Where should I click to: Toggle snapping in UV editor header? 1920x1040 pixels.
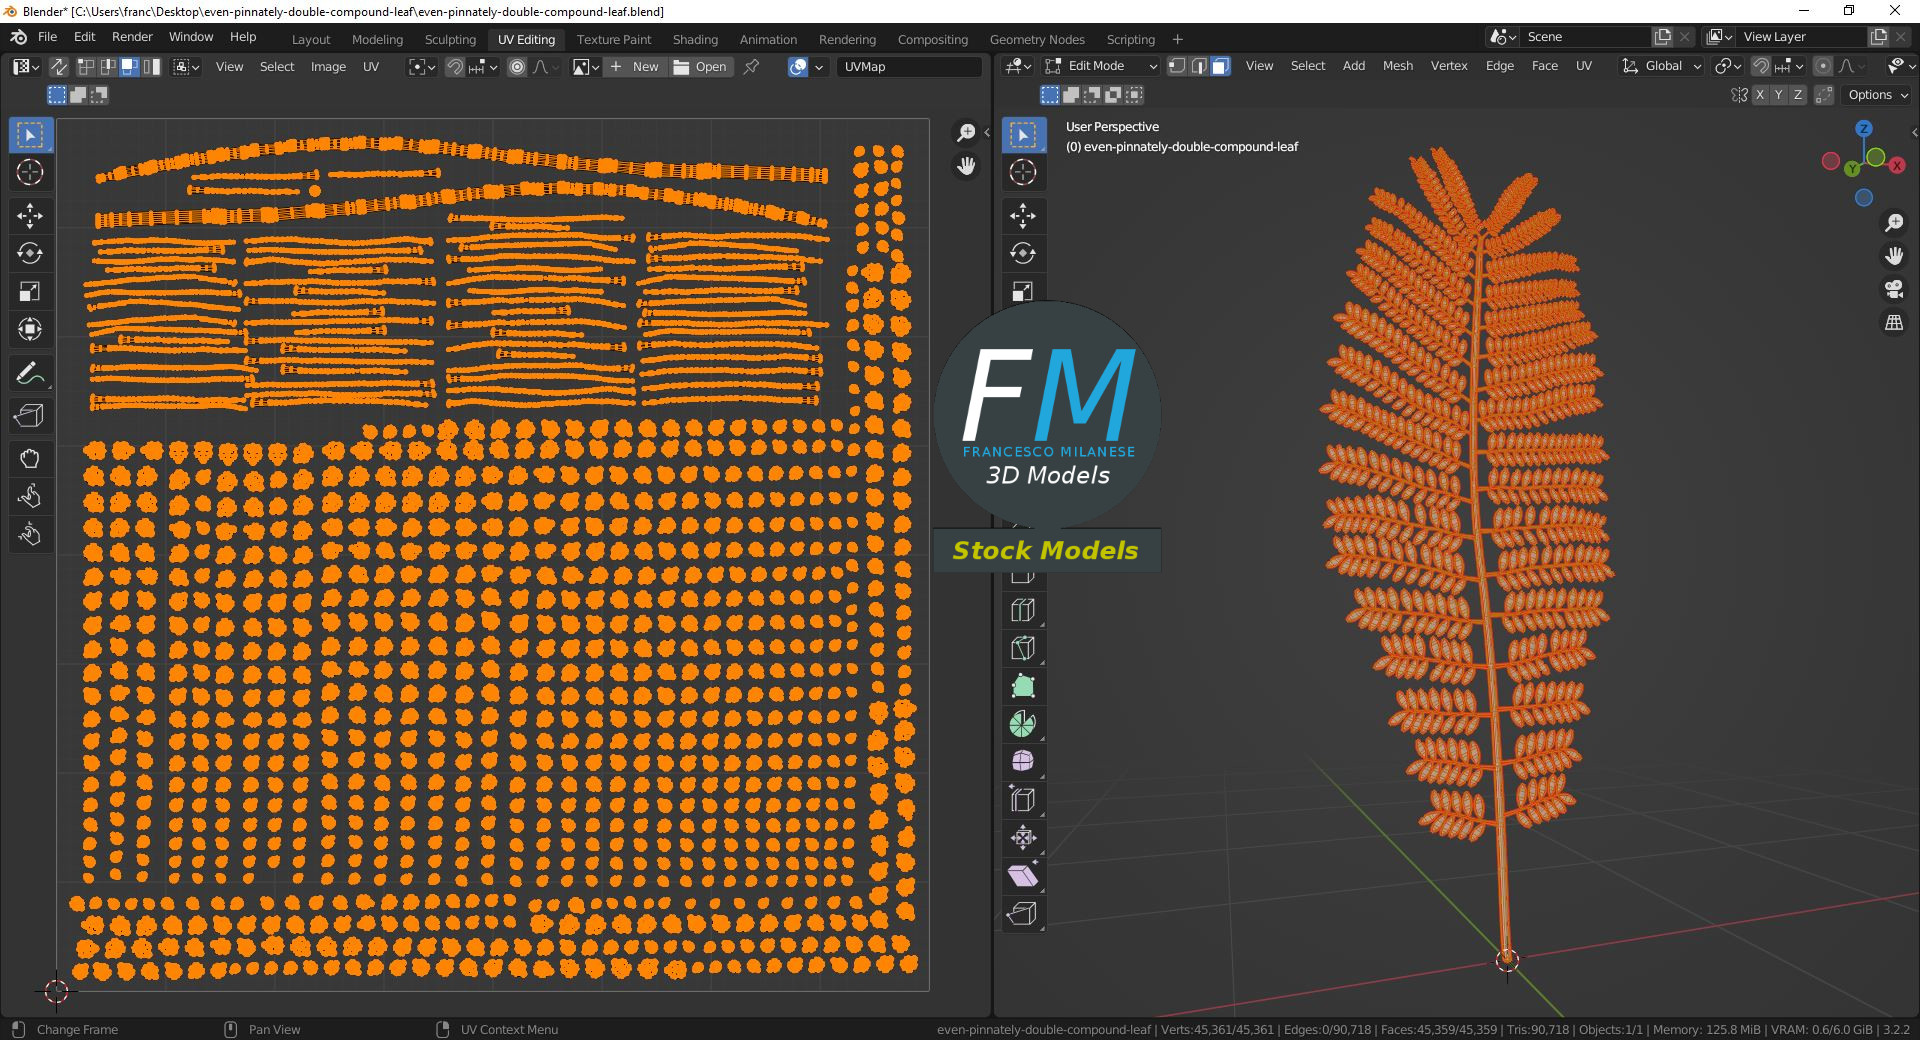(455, 67)
